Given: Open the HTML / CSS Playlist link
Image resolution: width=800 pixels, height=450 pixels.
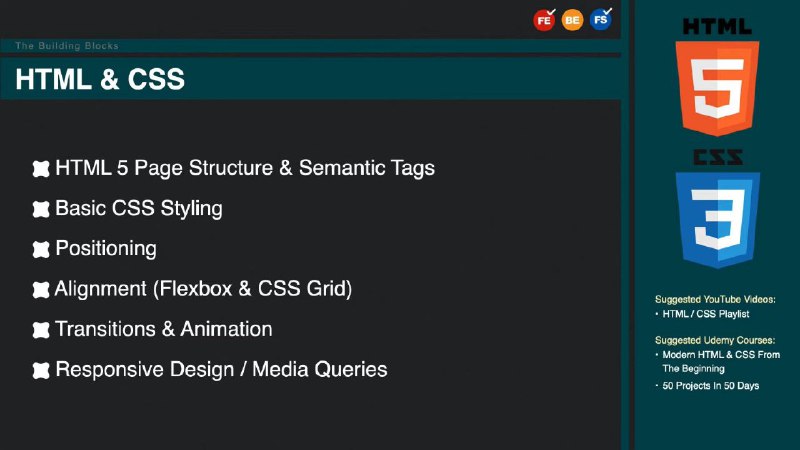Looking at the screenshot, I should (x=706, y=314).
